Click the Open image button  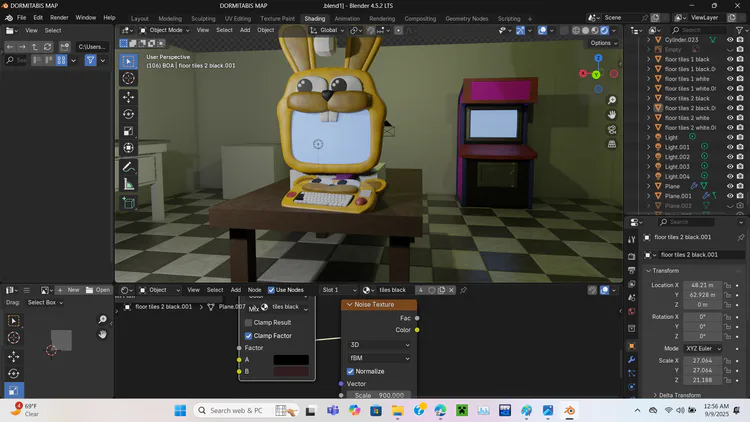[x=98, y=290]
